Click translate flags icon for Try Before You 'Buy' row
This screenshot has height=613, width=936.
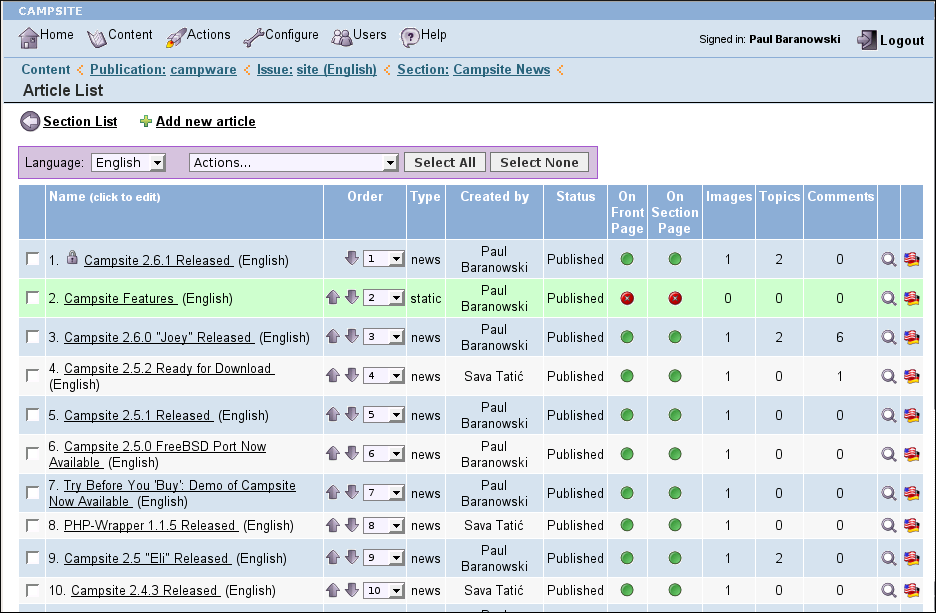912,493
